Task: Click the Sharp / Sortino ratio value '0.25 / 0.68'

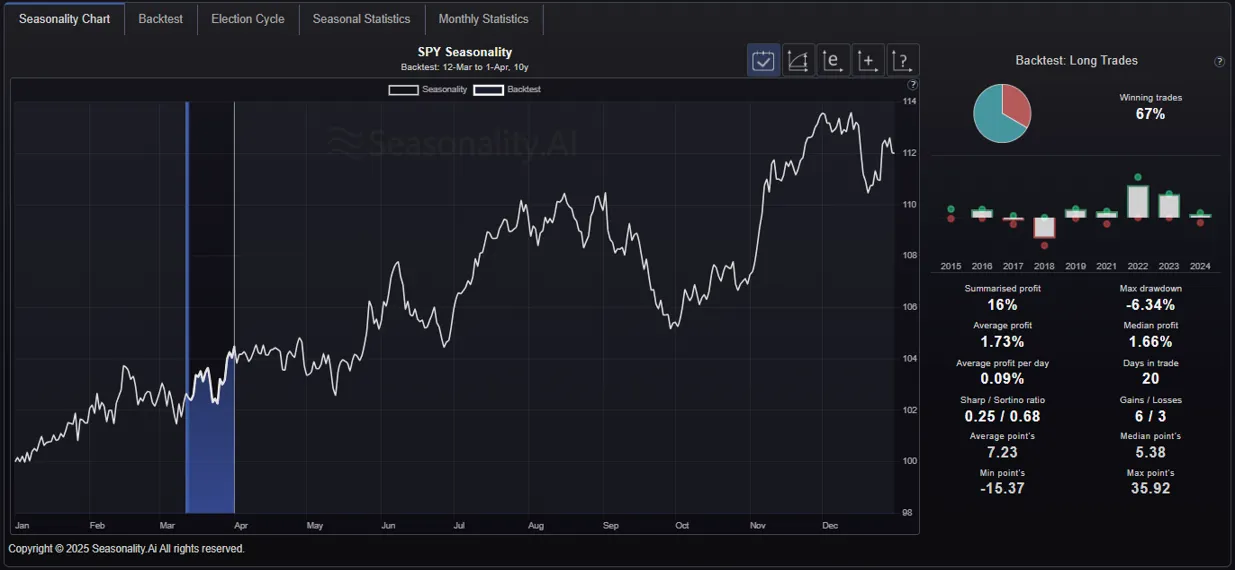Action: [x=1003, y=415]
